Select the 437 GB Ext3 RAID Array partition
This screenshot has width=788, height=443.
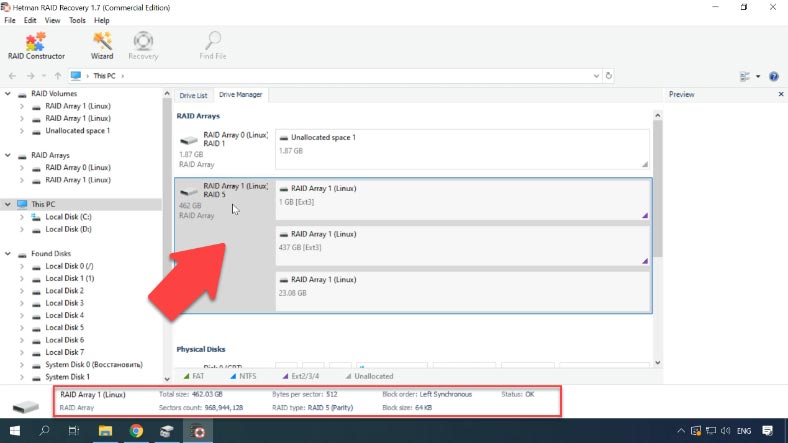click(x=462, y=246)
